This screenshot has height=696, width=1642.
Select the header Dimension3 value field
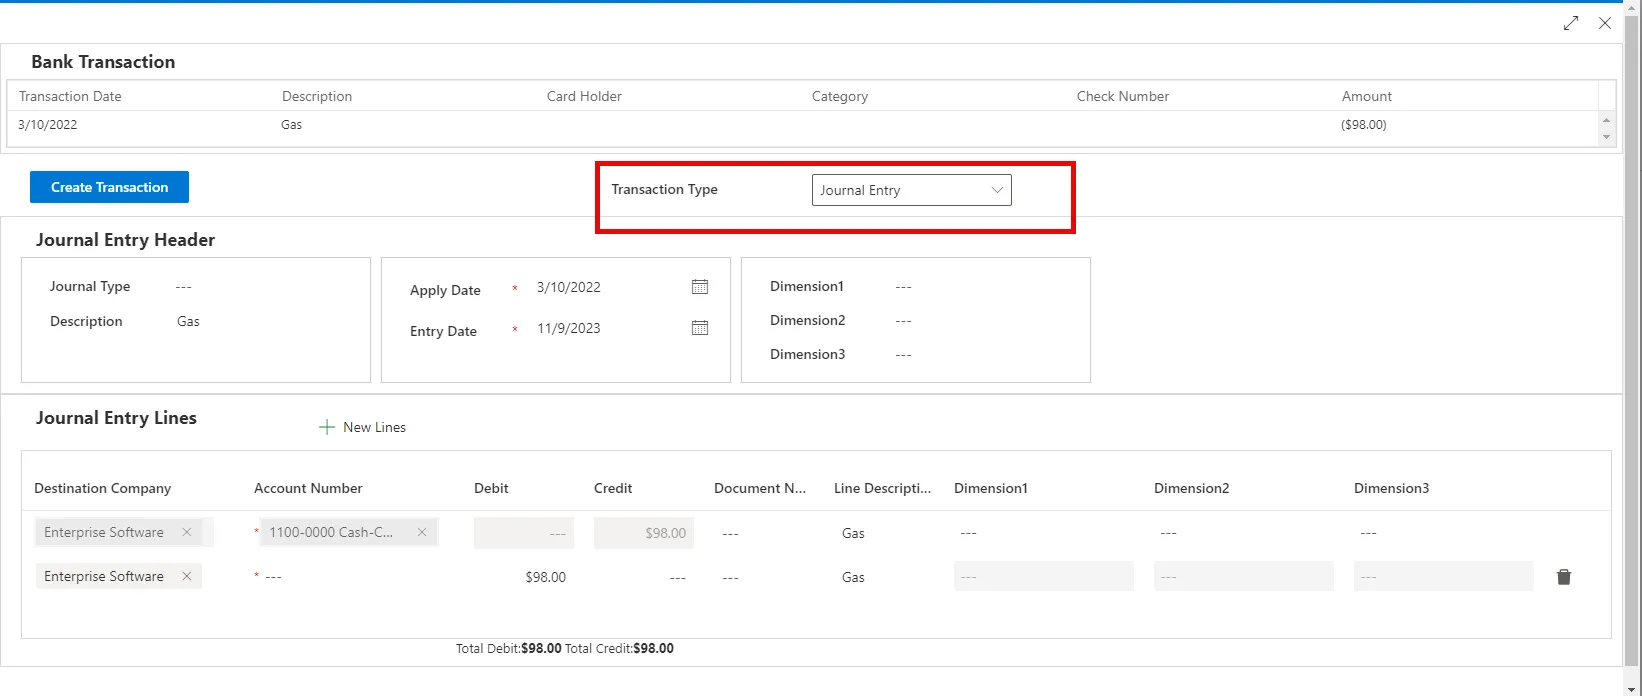(903, 355)
